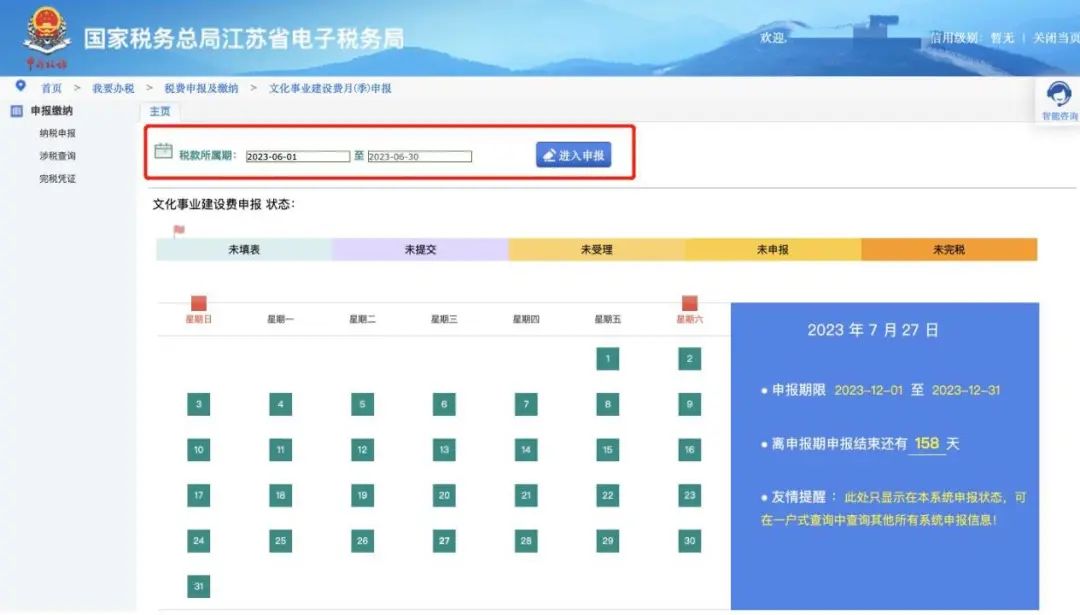Click the 关闭当前 link in header
Image resolution: width=1080 pixels, height=615 pixels.
click(x=1055, y=38)
